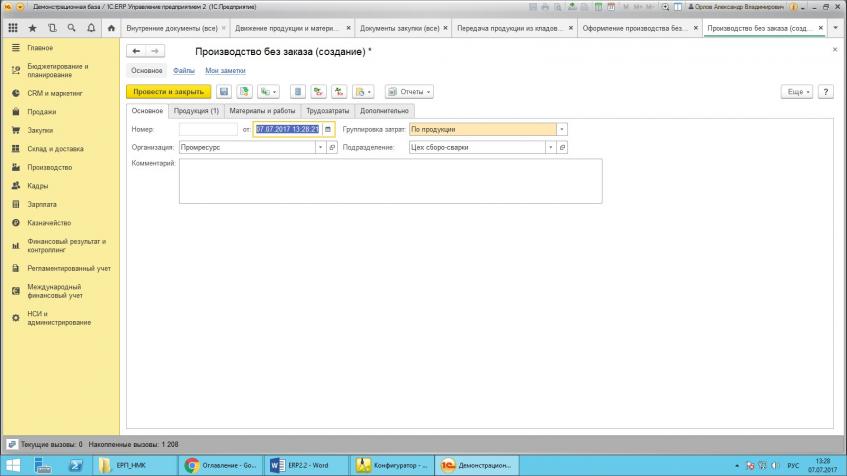Screen dimensions: 847x476
Task: Click the search magnifier icon in top panel
Action: point(71,28)
